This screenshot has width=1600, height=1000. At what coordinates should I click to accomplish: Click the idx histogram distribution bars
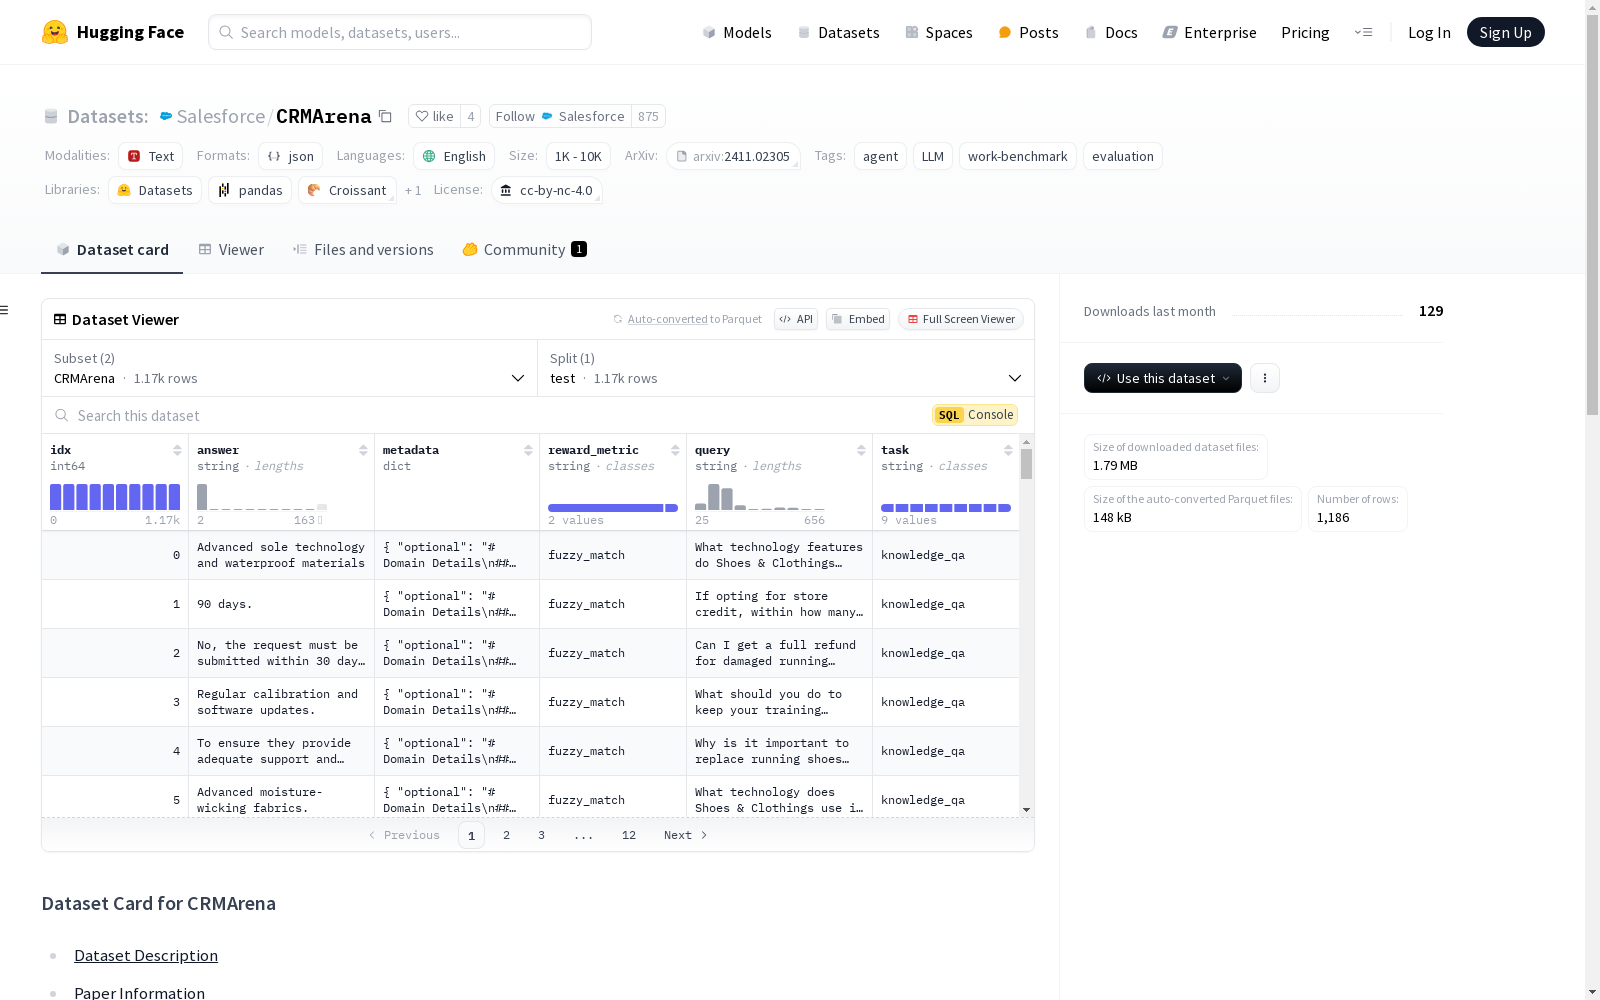point(115,497)
